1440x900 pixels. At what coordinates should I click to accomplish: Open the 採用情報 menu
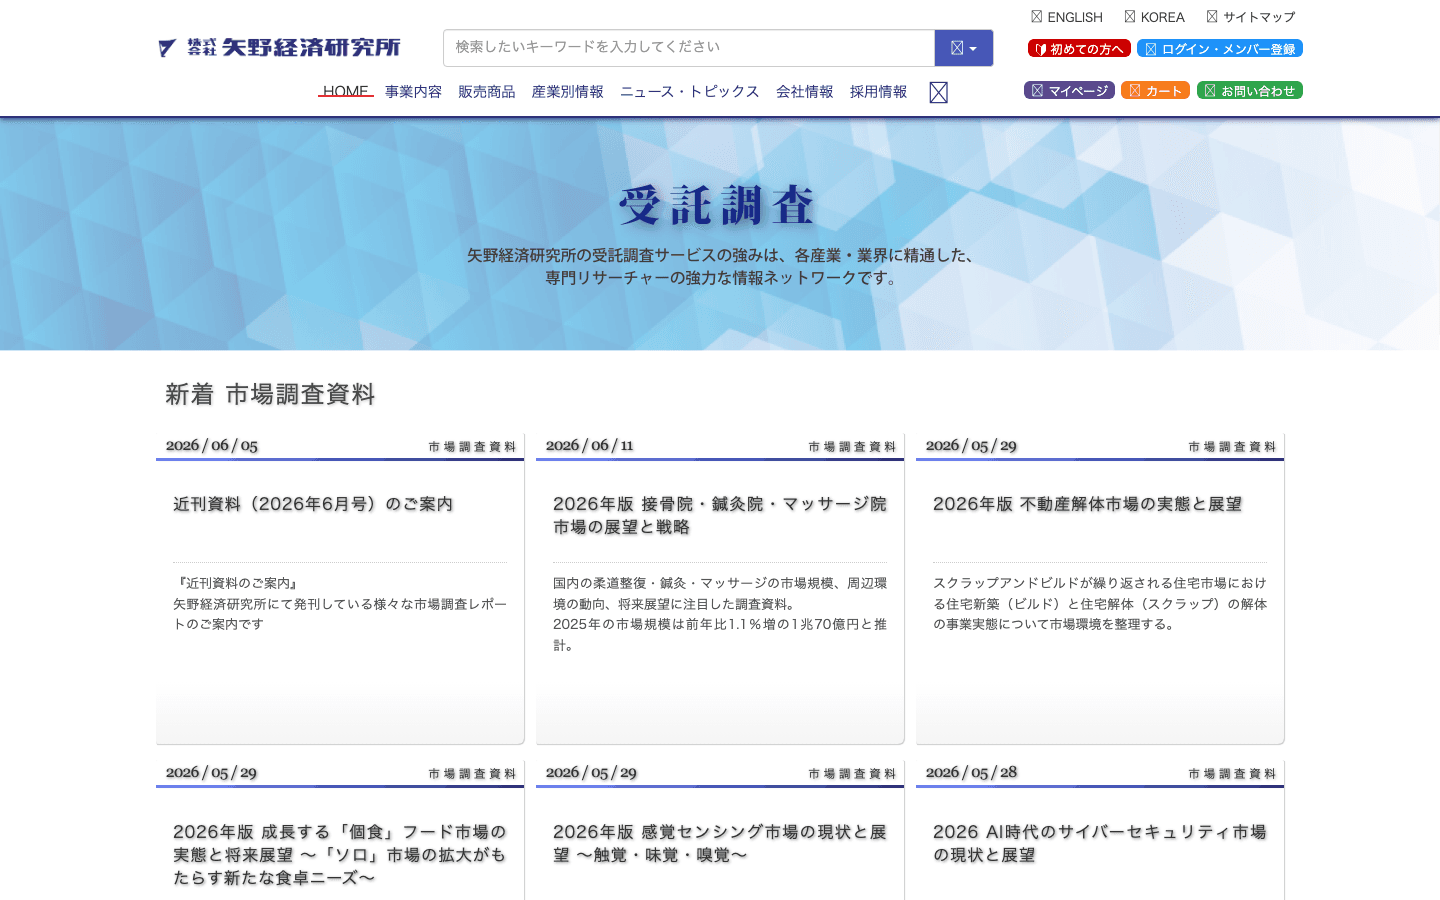879,91
